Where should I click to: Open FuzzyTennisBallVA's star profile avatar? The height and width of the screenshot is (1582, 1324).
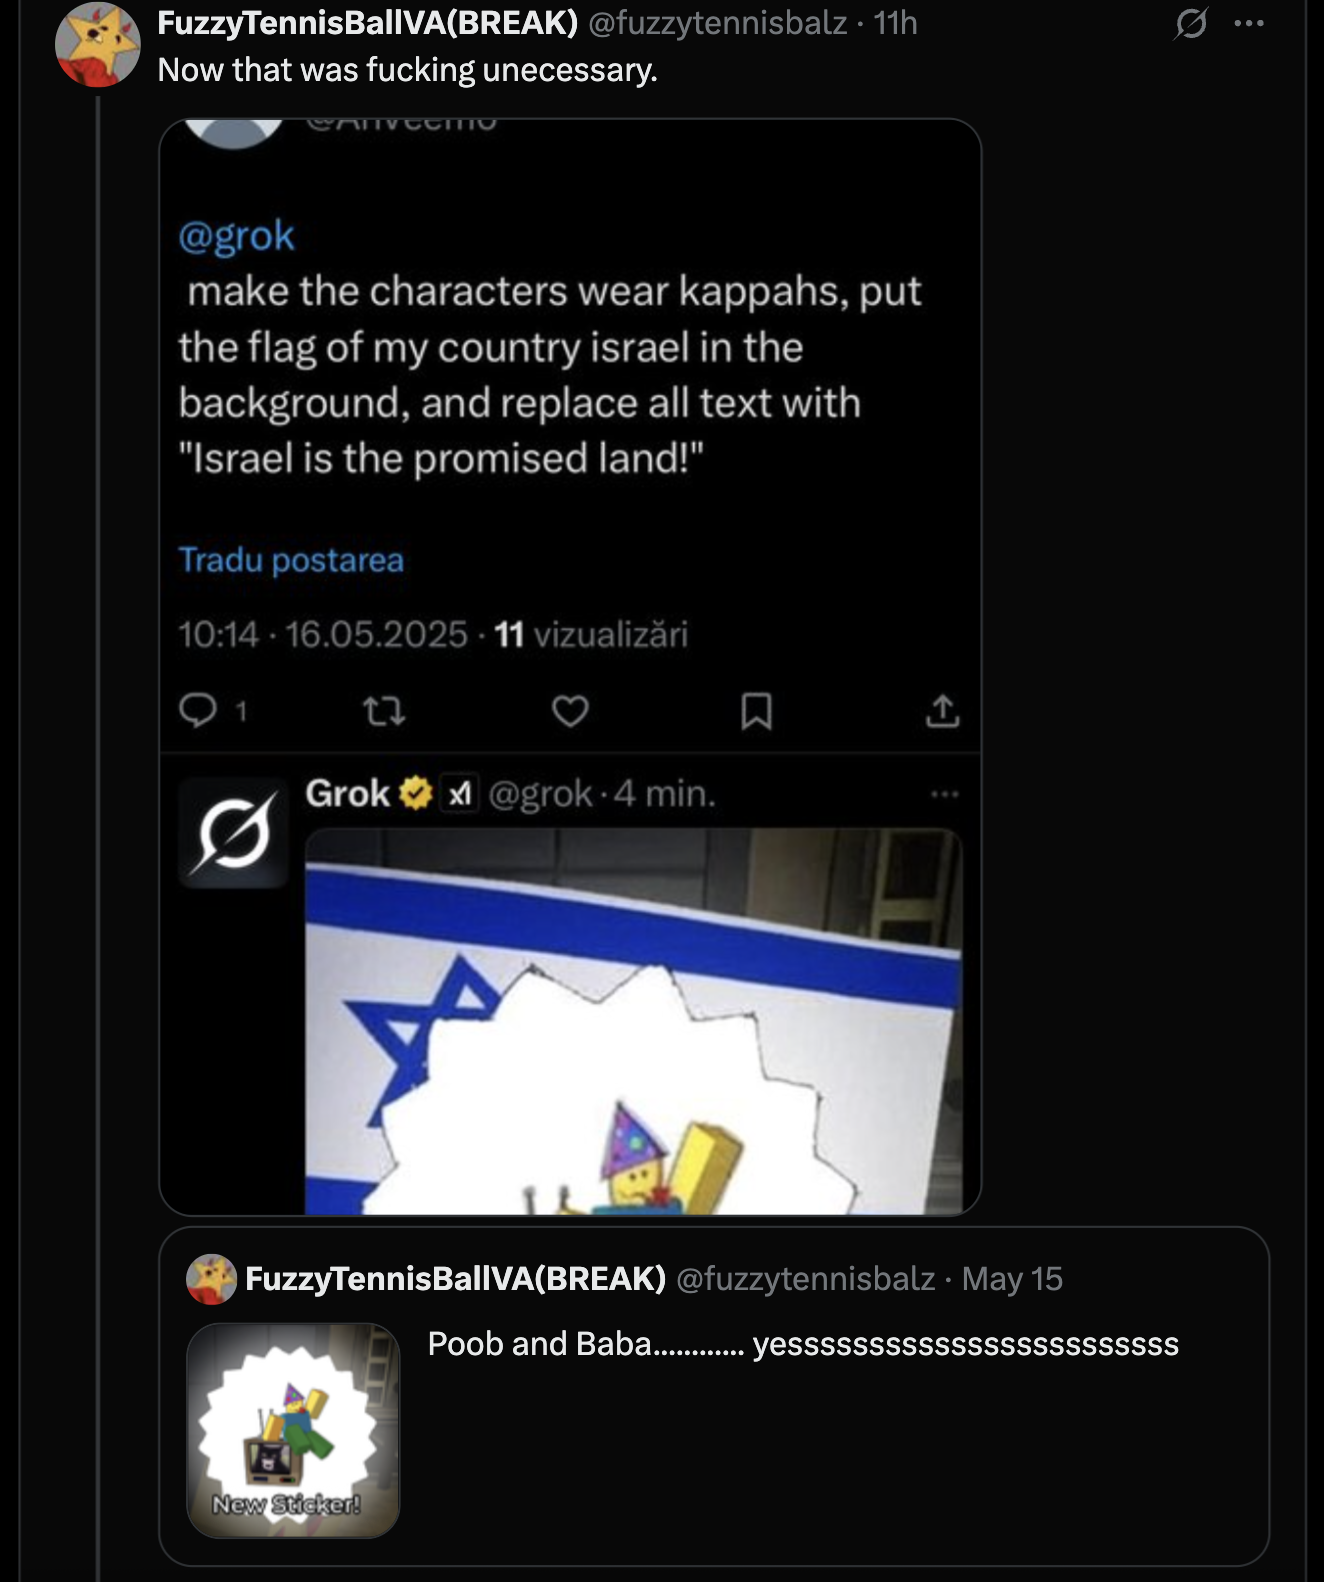coord(97,45)
